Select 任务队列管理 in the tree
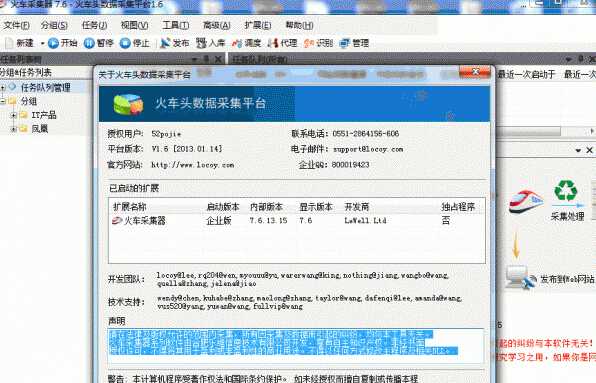The height and width of the screenshot is (383, 596). 46,88
